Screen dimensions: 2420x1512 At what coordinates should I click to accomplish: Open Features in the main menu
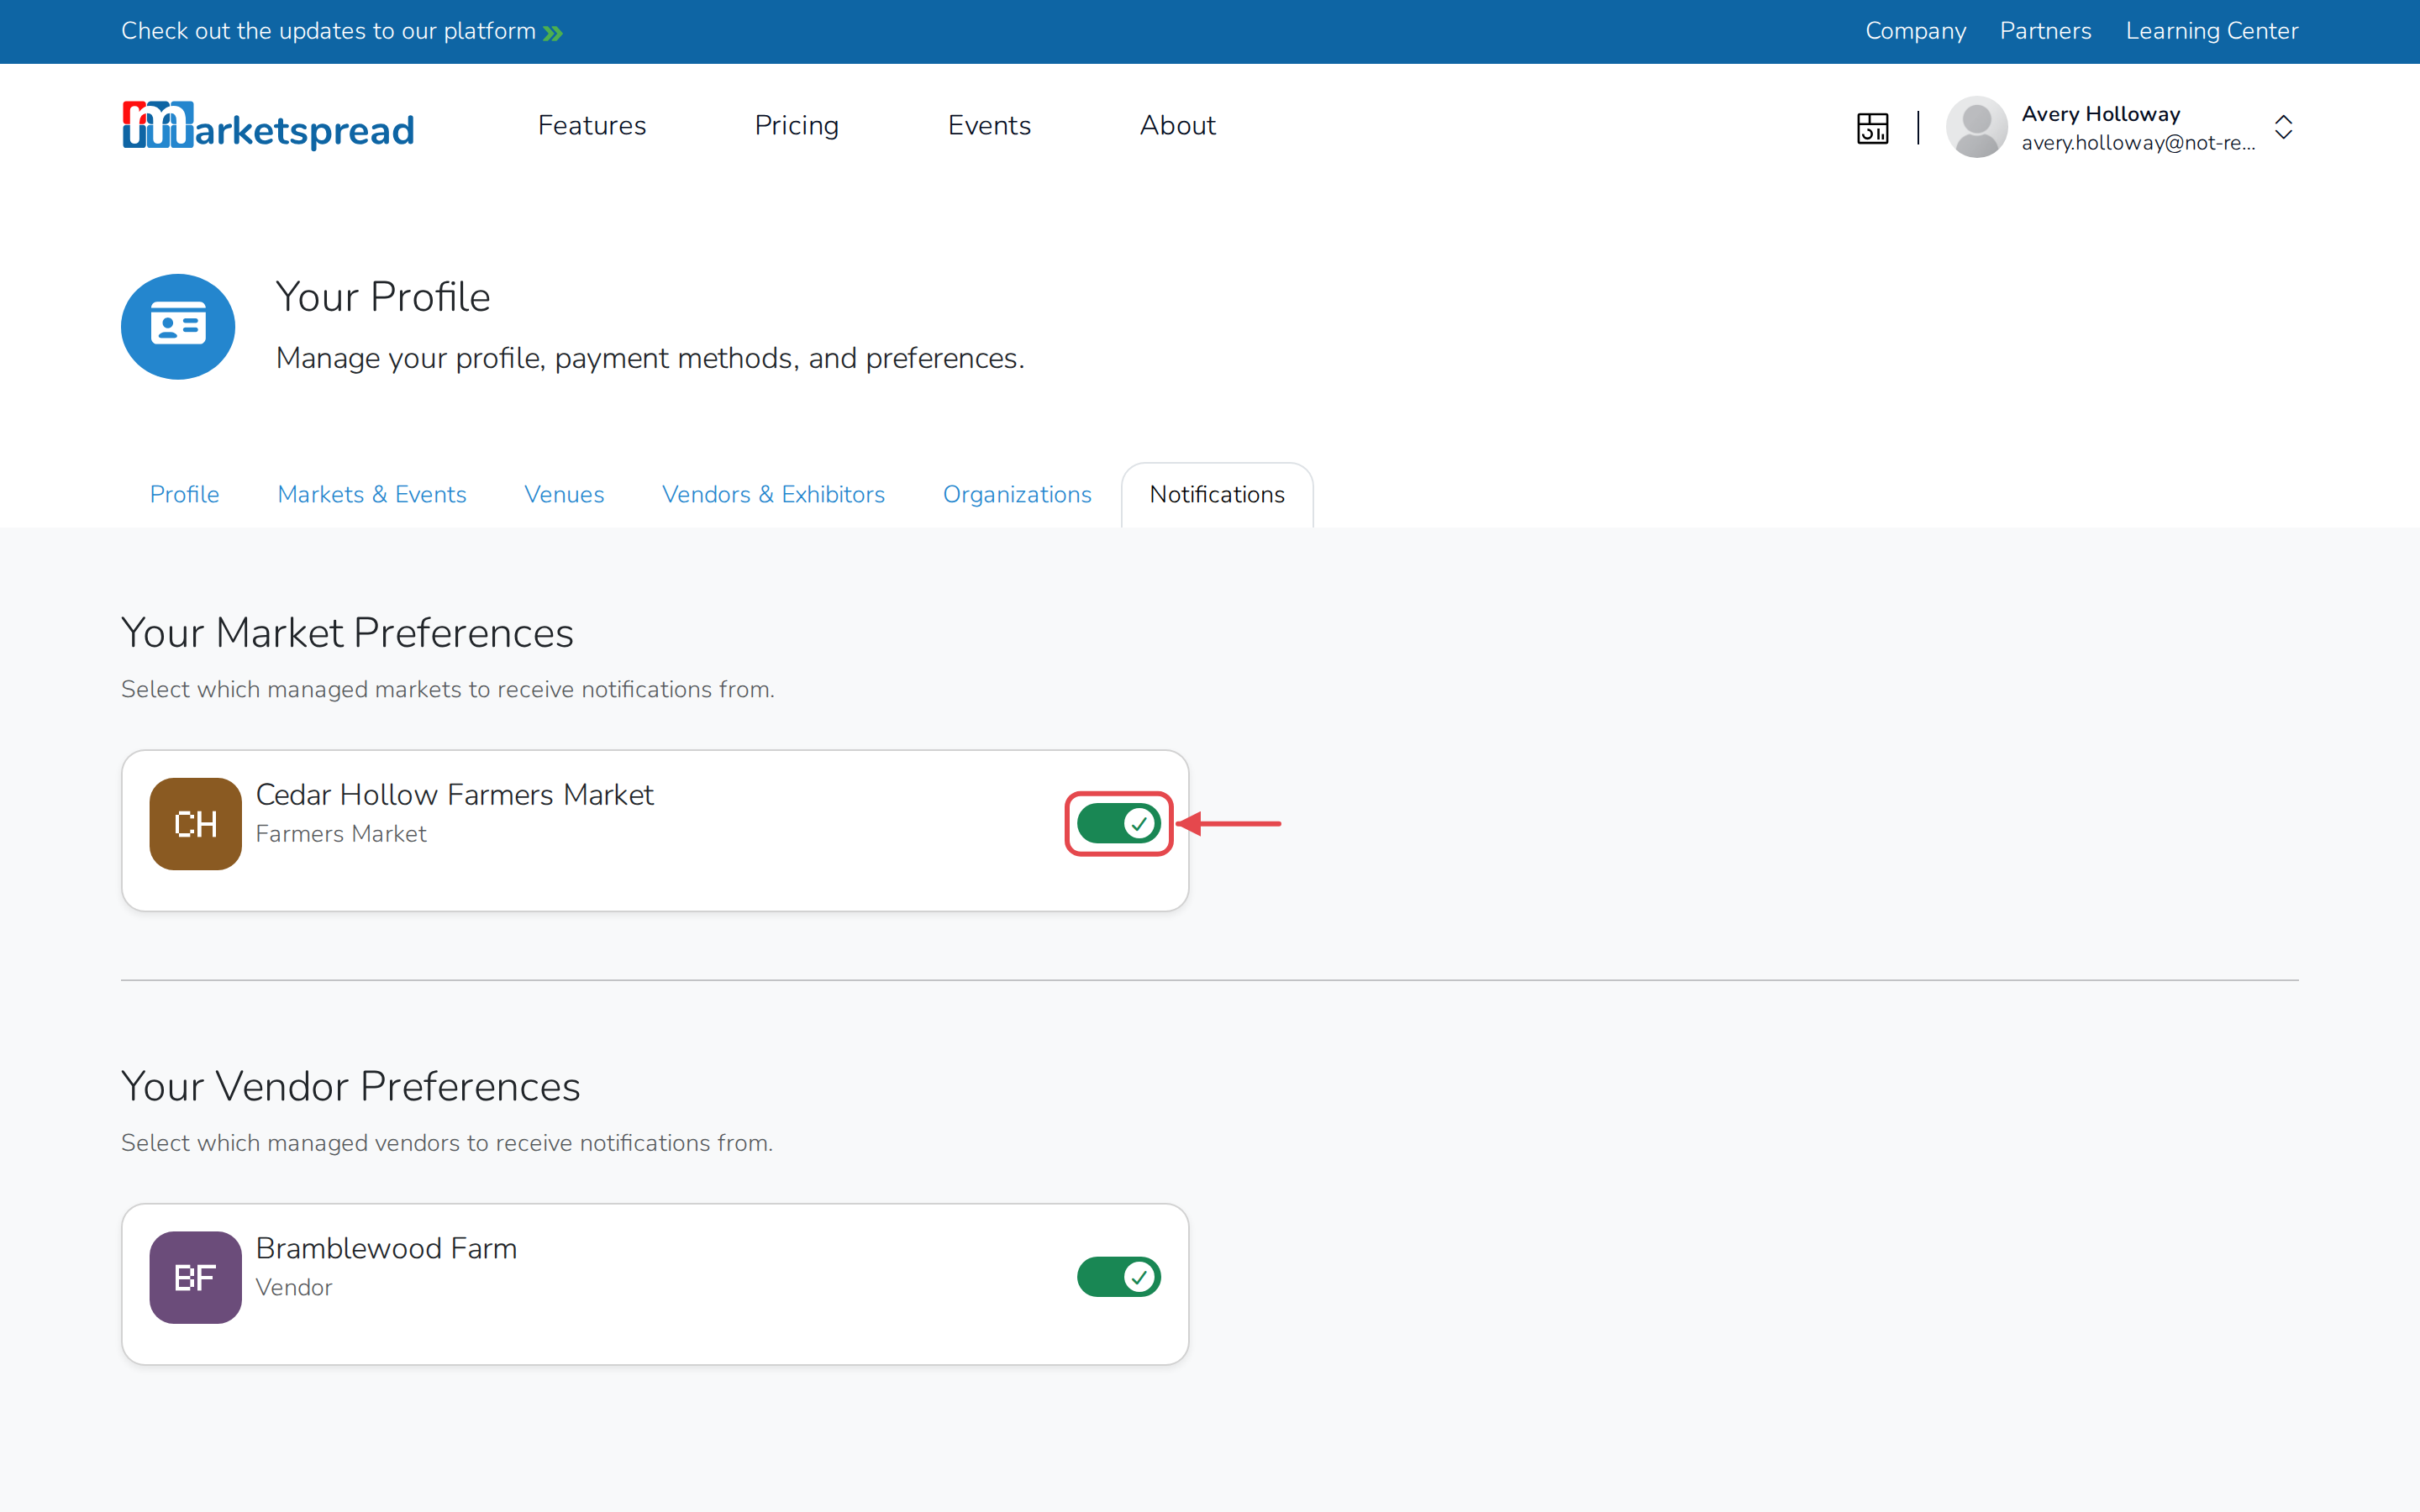click(592, 125)
